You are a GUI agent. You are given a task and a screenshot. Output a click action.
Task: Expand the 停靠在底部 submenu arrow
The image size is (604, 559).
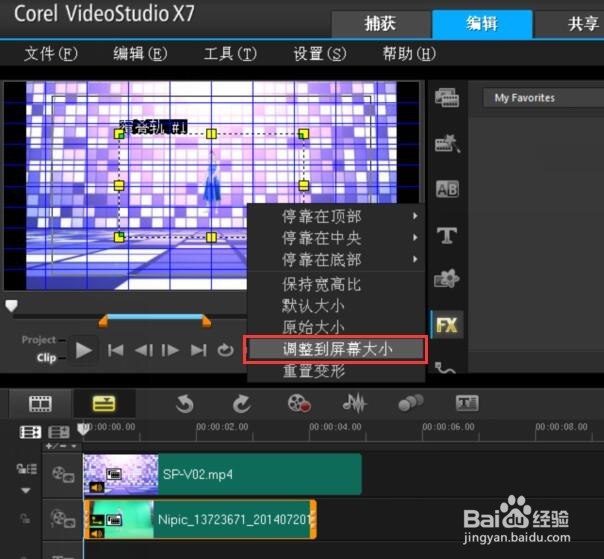[415, 259]
